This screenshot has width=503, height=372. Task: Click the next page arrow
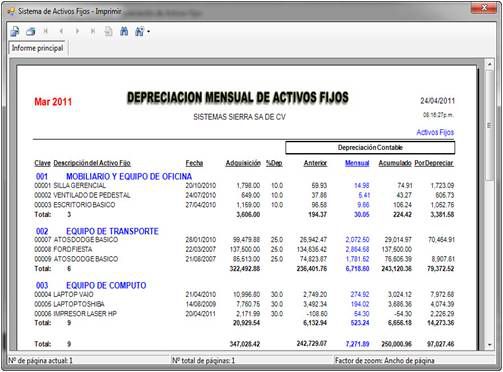click(x=77, y=31)
